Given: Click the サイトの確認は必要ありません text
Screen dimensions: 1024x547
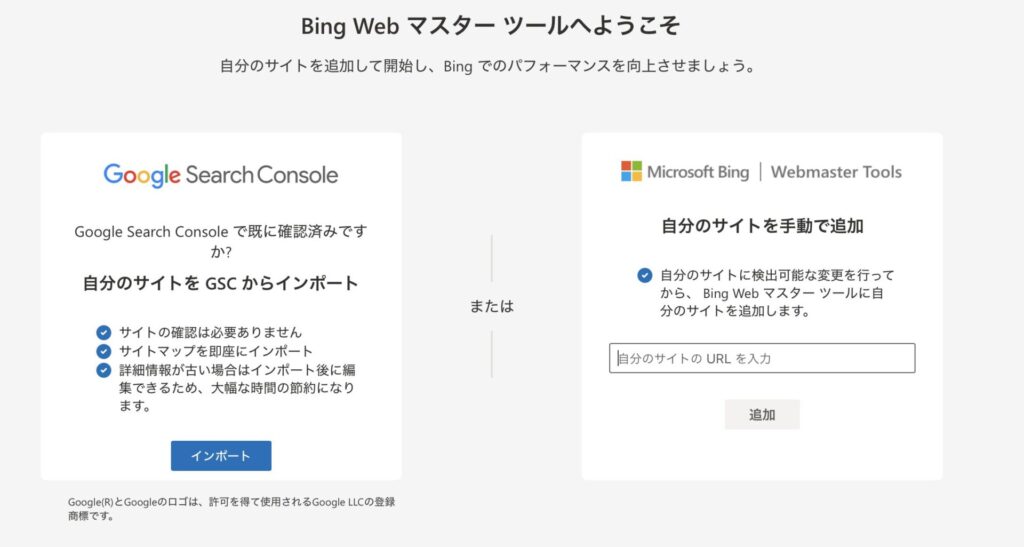Looking at the screenshot, I should 210,332.
